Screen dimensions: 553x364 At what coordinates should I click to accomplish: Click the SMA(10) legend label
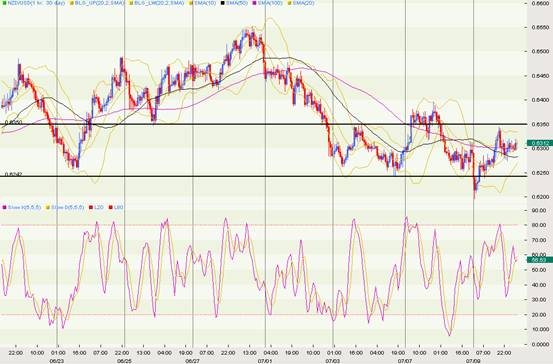tap(206, 3)
